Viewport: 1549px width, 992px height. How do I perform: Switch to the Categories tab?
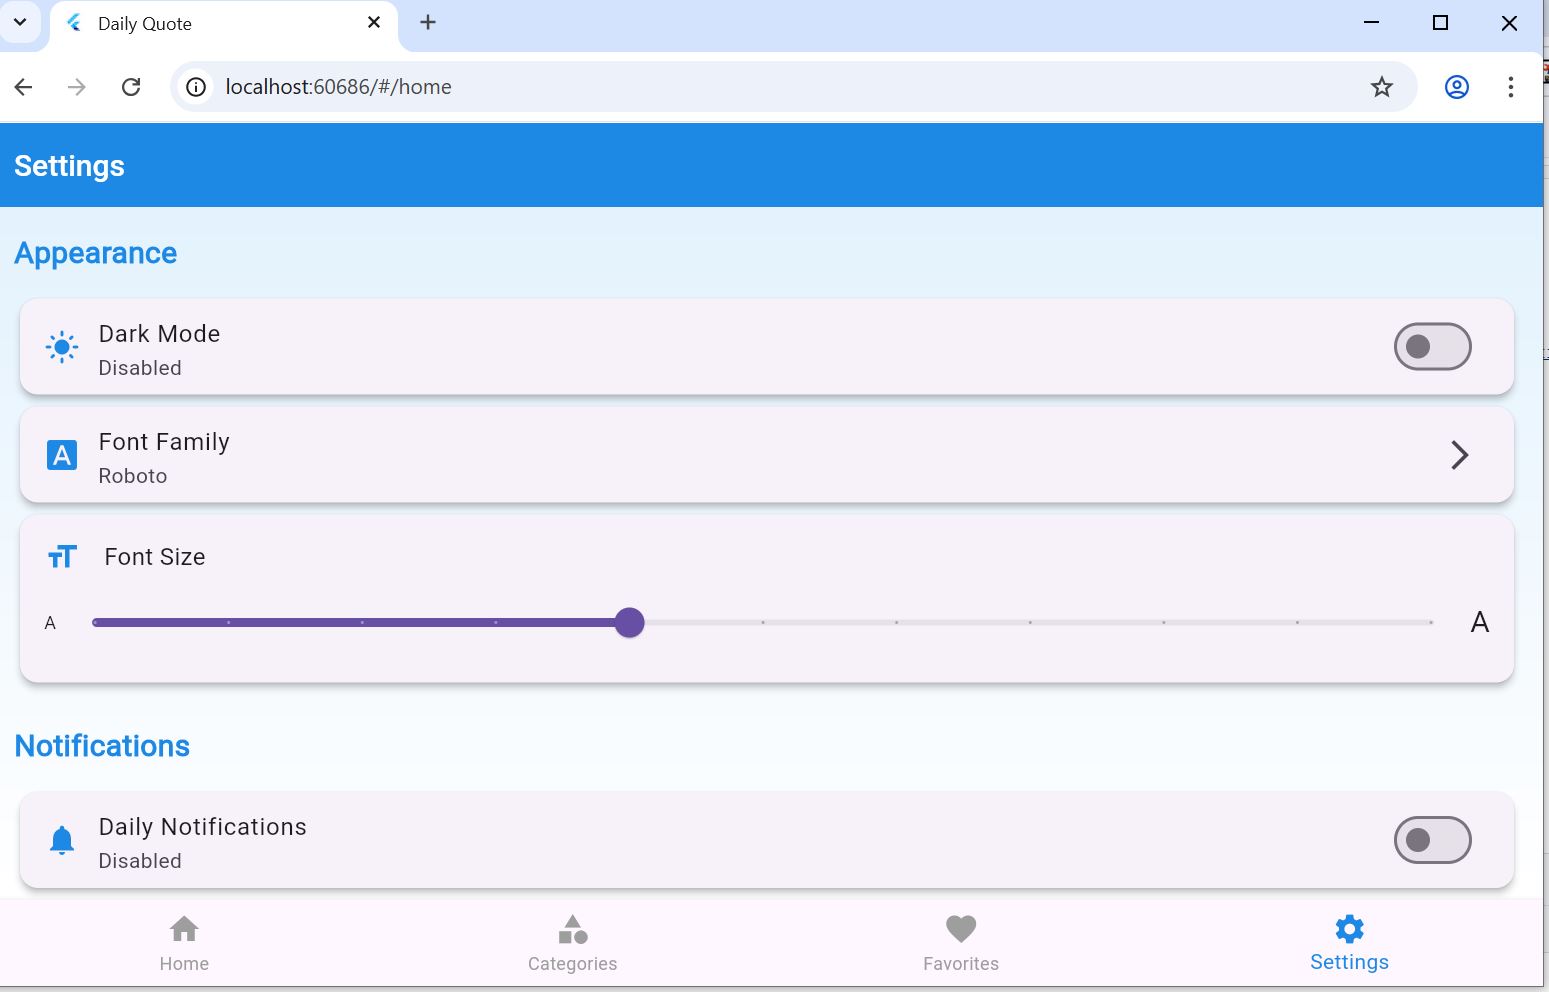tap(572, 943)
